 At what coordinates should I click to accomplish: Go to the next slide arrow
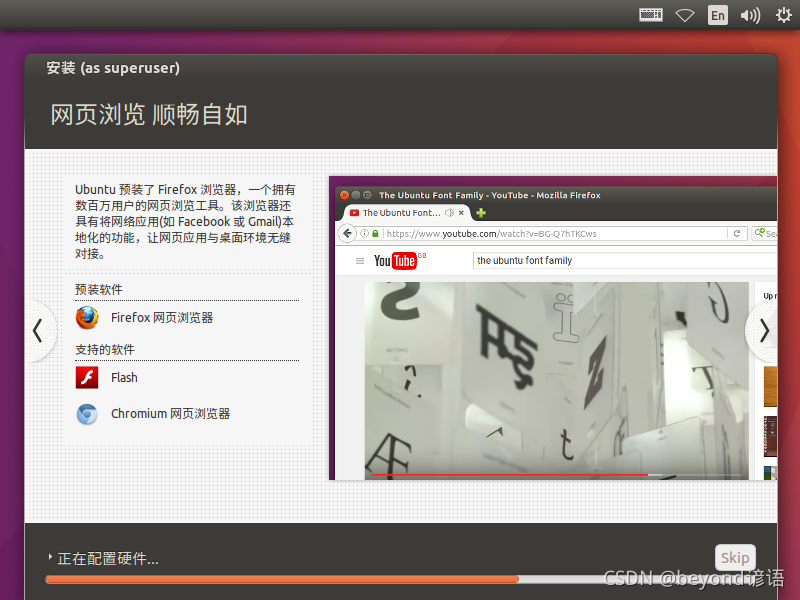[x=764, y=331]
